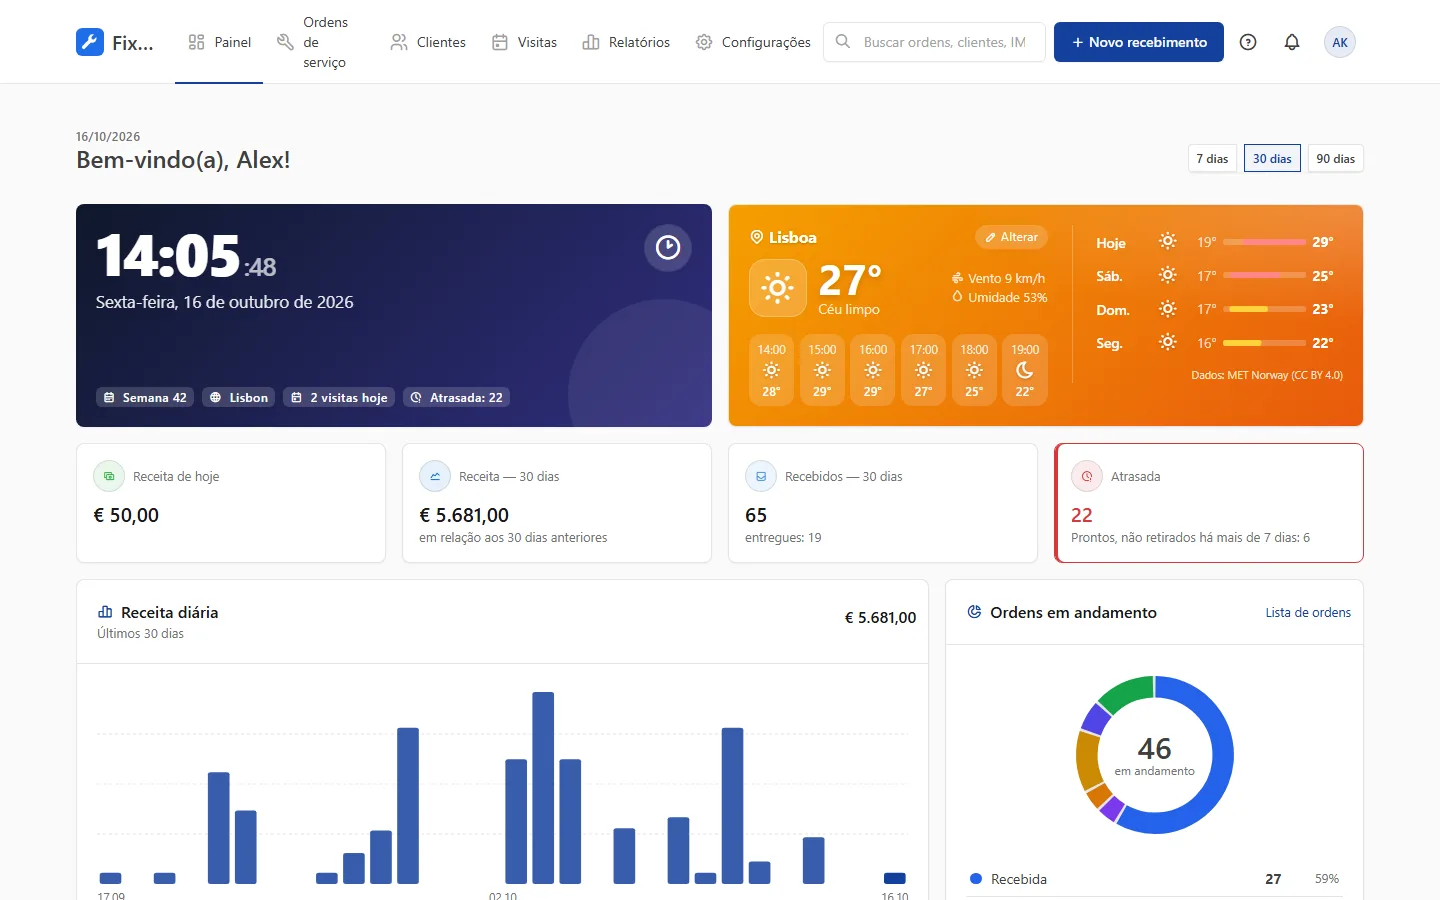1440x900 pixels.
Task: Open Lista de ordens link
Action: pos(1308,613)
